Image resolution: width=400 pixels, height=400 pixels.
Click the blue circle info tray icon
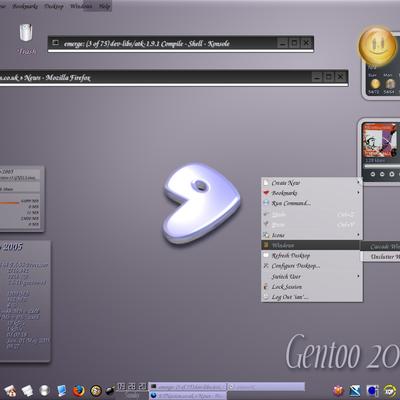(373, 390)
